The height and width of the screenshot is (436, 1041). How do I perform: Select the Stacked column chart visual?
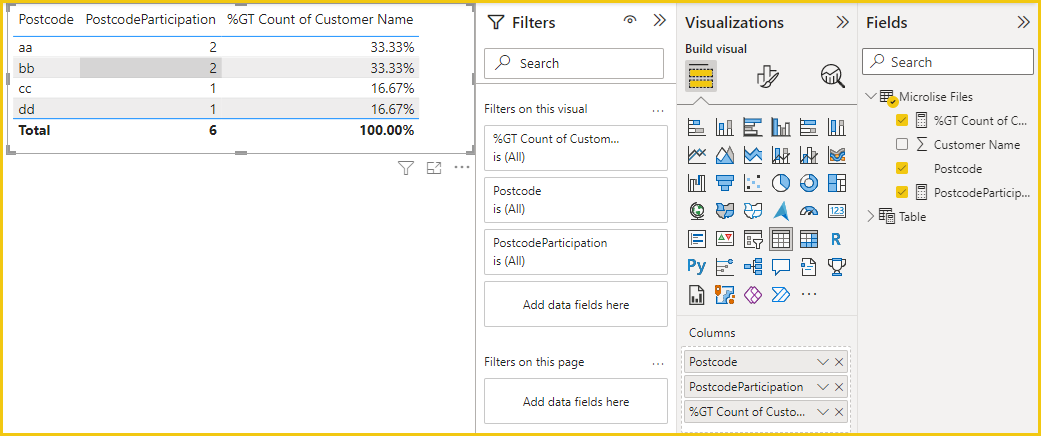pyautogui.click(x=724, y=127)
